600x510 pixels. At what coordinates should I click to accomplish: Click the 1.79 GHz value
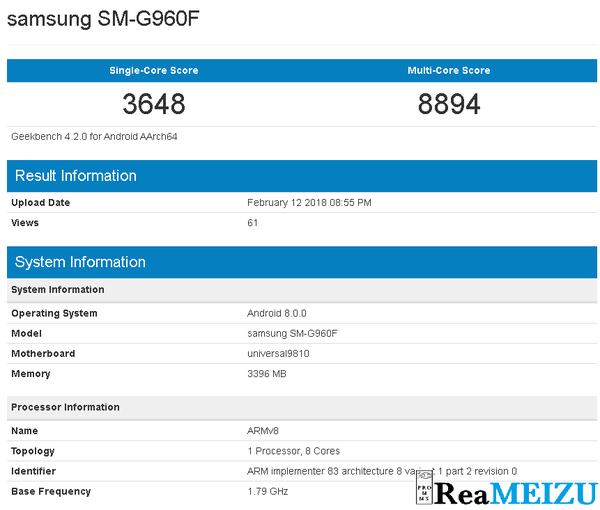point(268,491)
